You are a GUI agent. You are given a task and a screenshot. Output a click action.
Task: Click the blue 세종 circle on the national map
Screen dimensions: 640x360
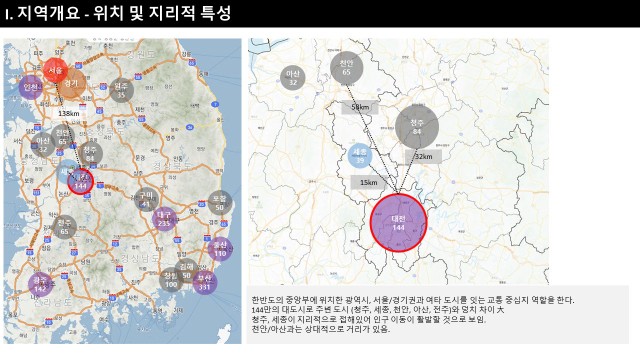[x=66, y=171]
